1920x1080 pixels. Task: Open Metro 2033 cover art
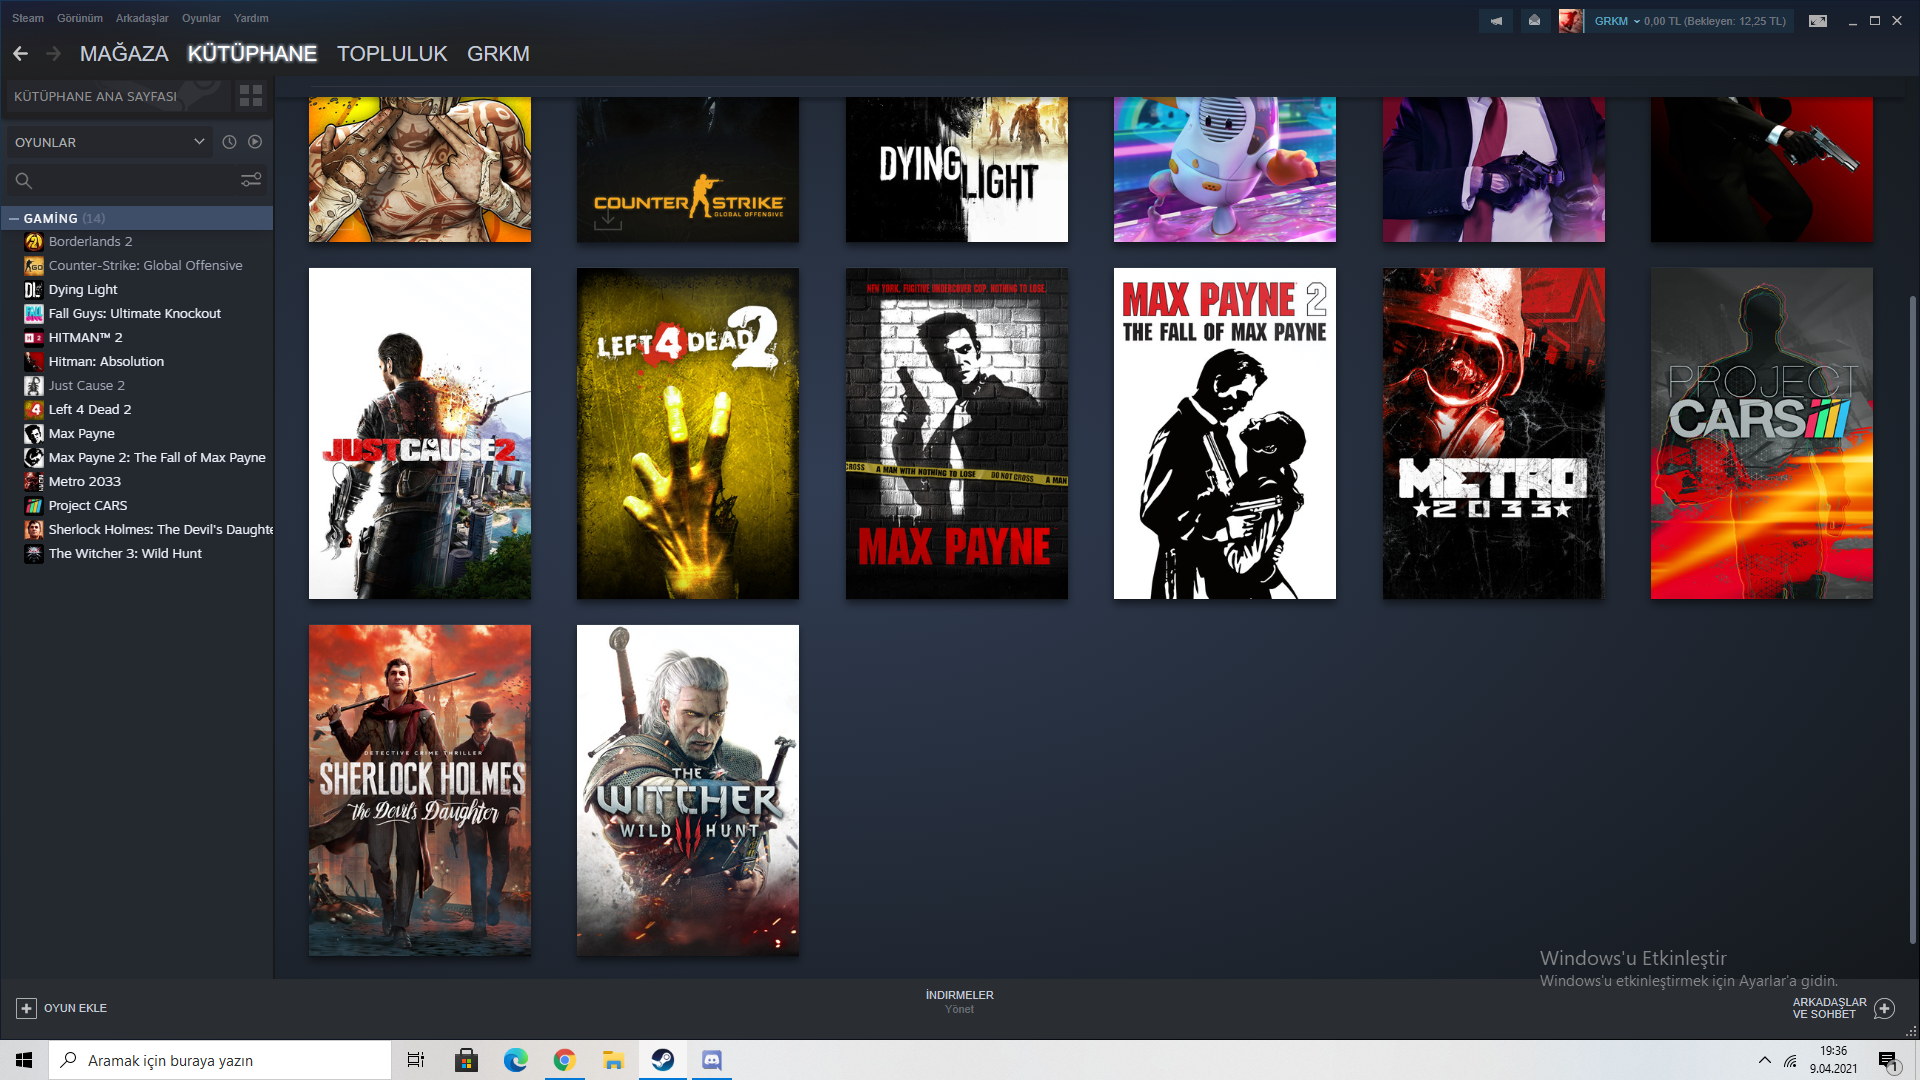(1493, 433)
